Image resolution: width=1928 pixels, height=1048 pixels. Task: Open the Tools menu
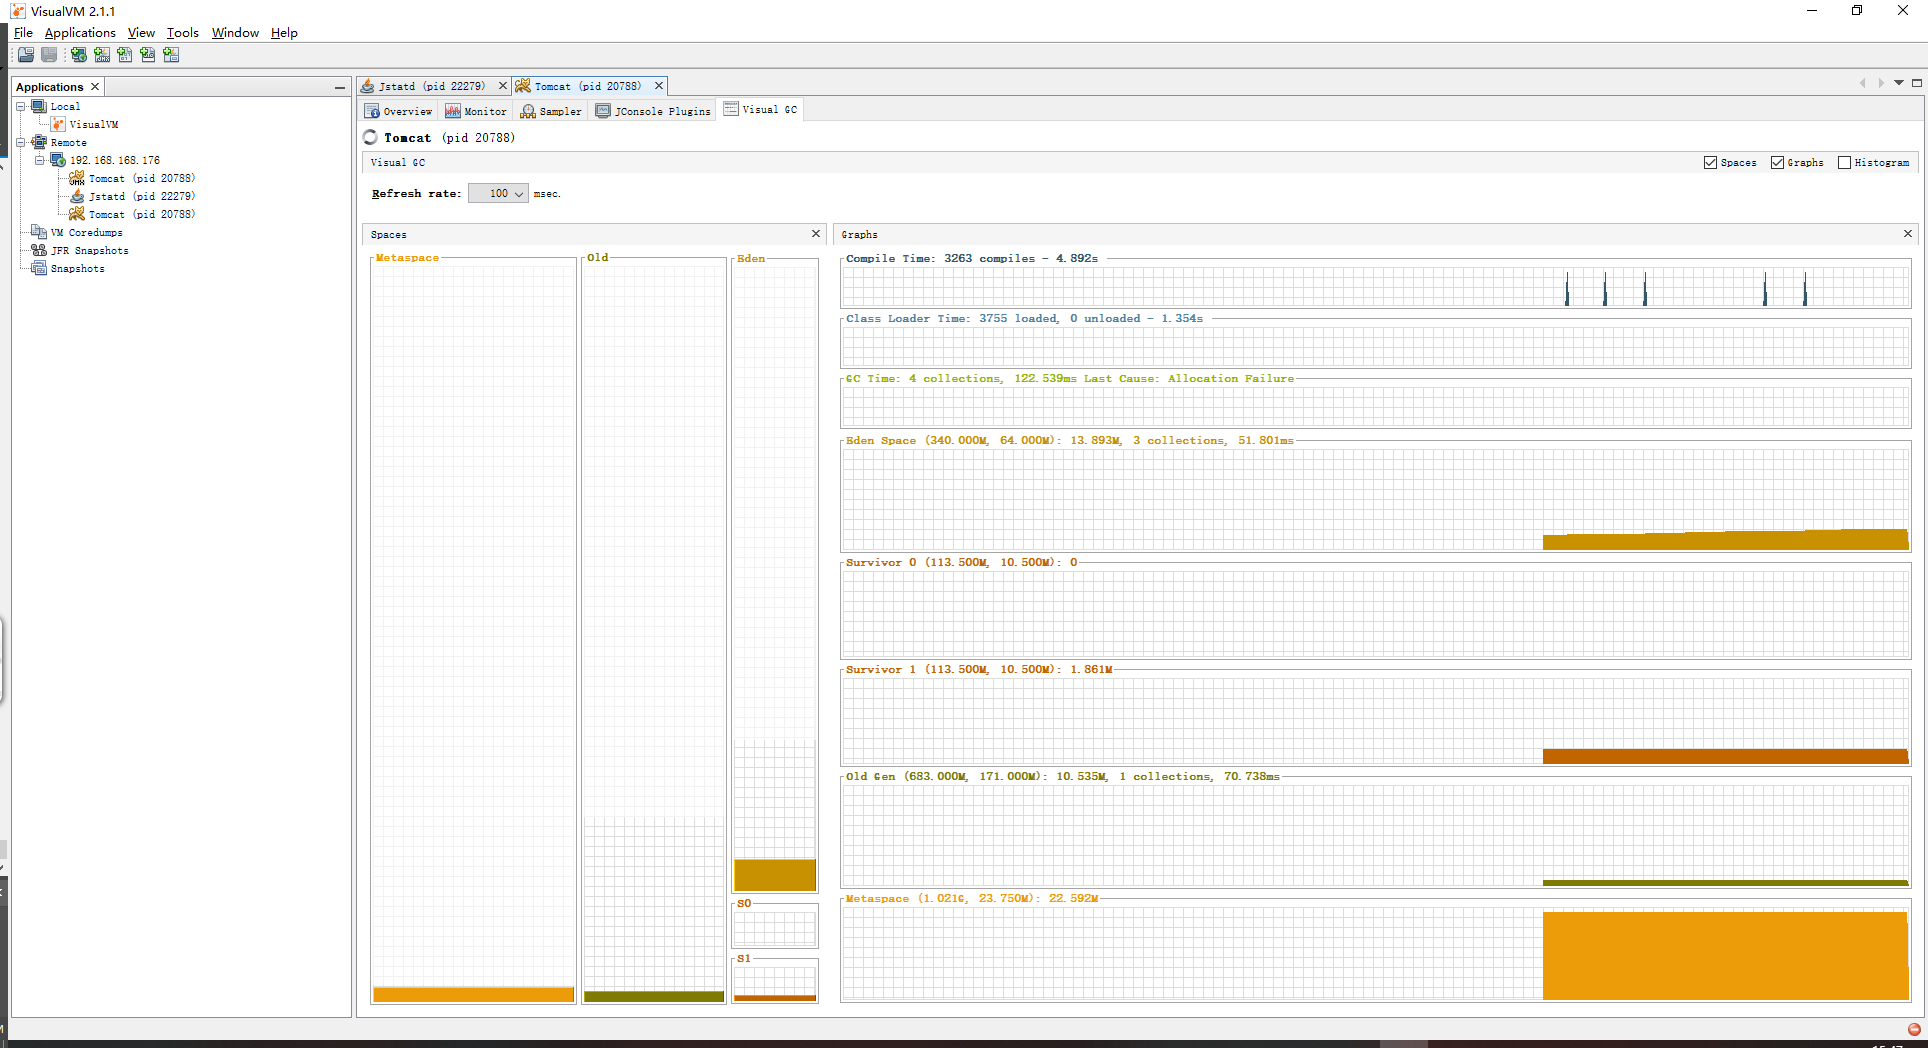pos(182,33)
